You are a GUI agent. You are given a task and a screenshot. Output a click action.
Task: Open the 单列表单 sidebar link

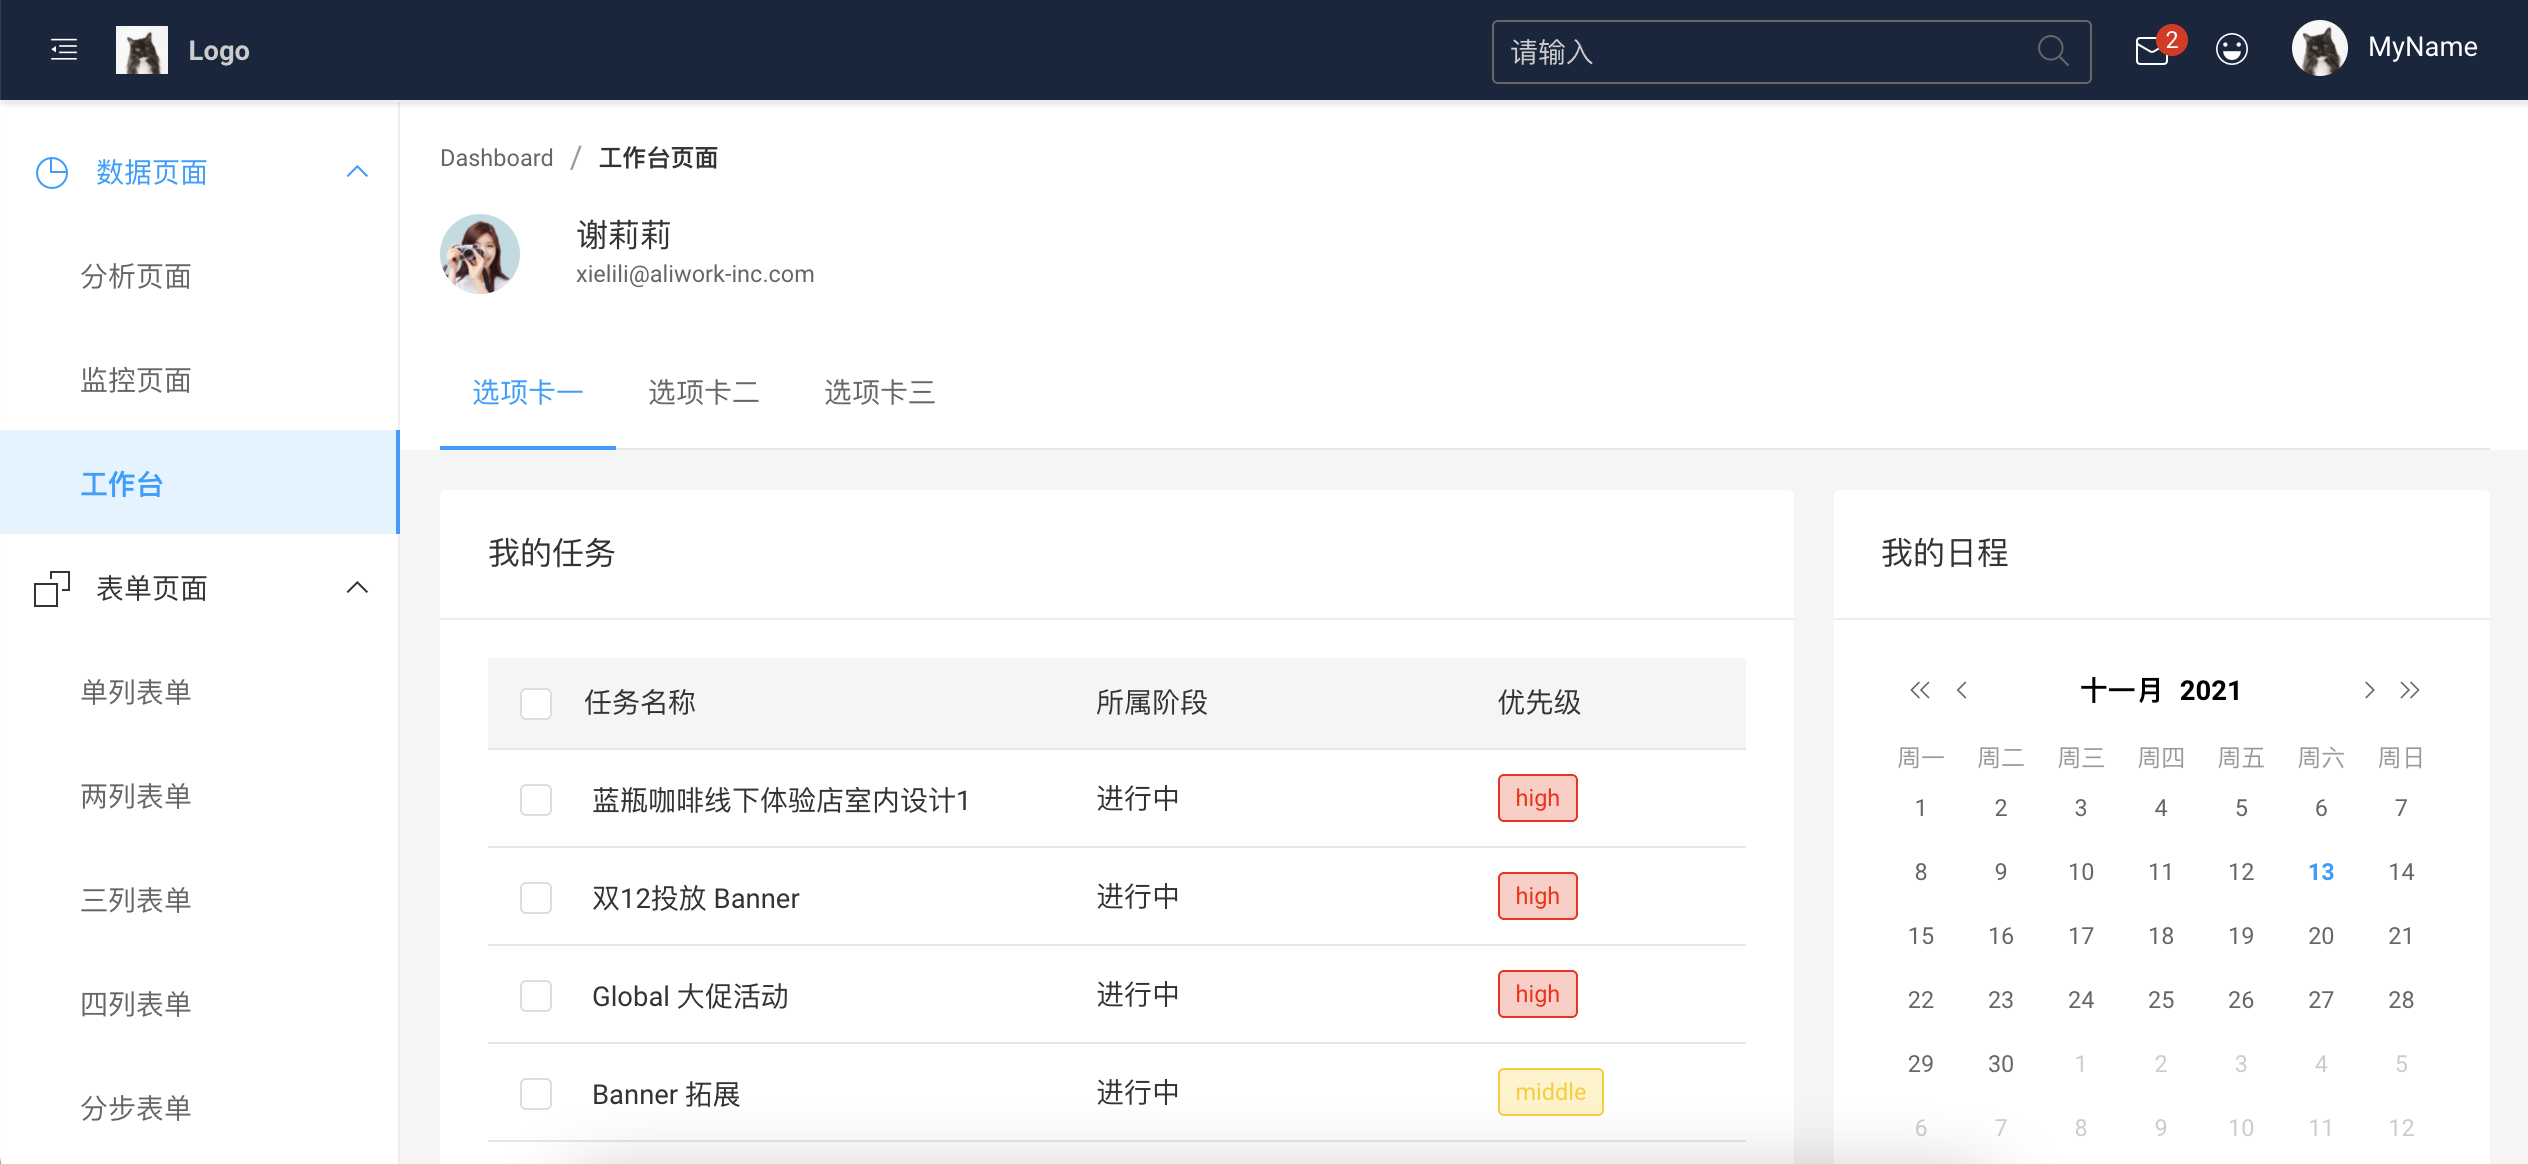136,692
